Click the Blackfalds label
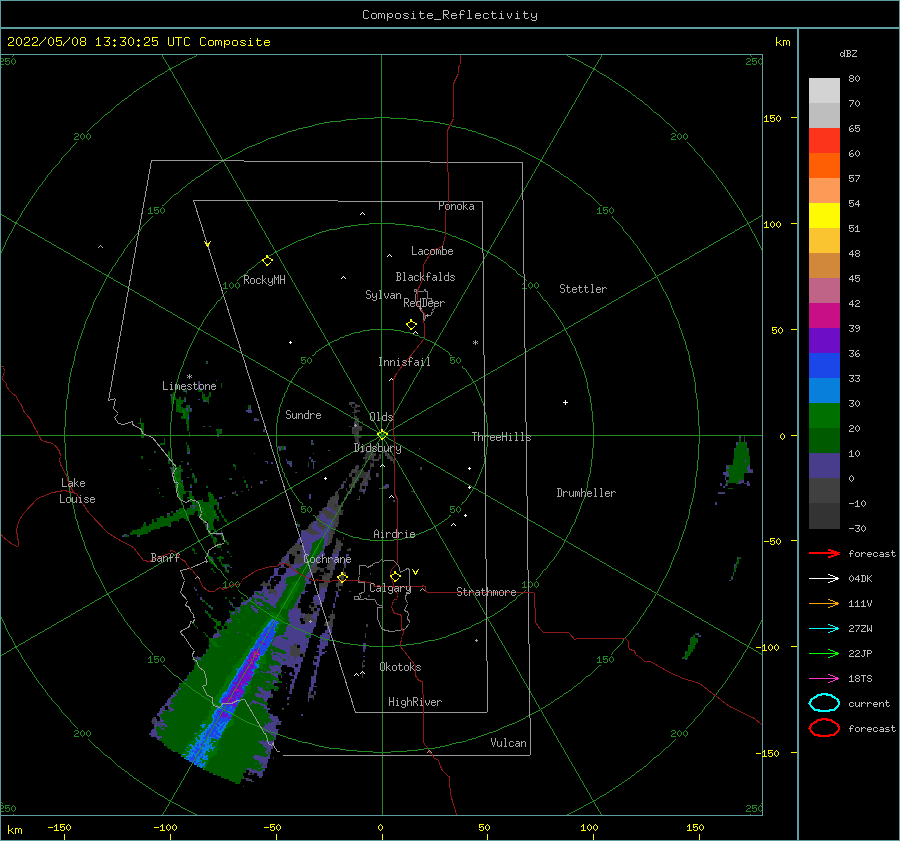Screen dimensions: 900x841 coord(425,277)
